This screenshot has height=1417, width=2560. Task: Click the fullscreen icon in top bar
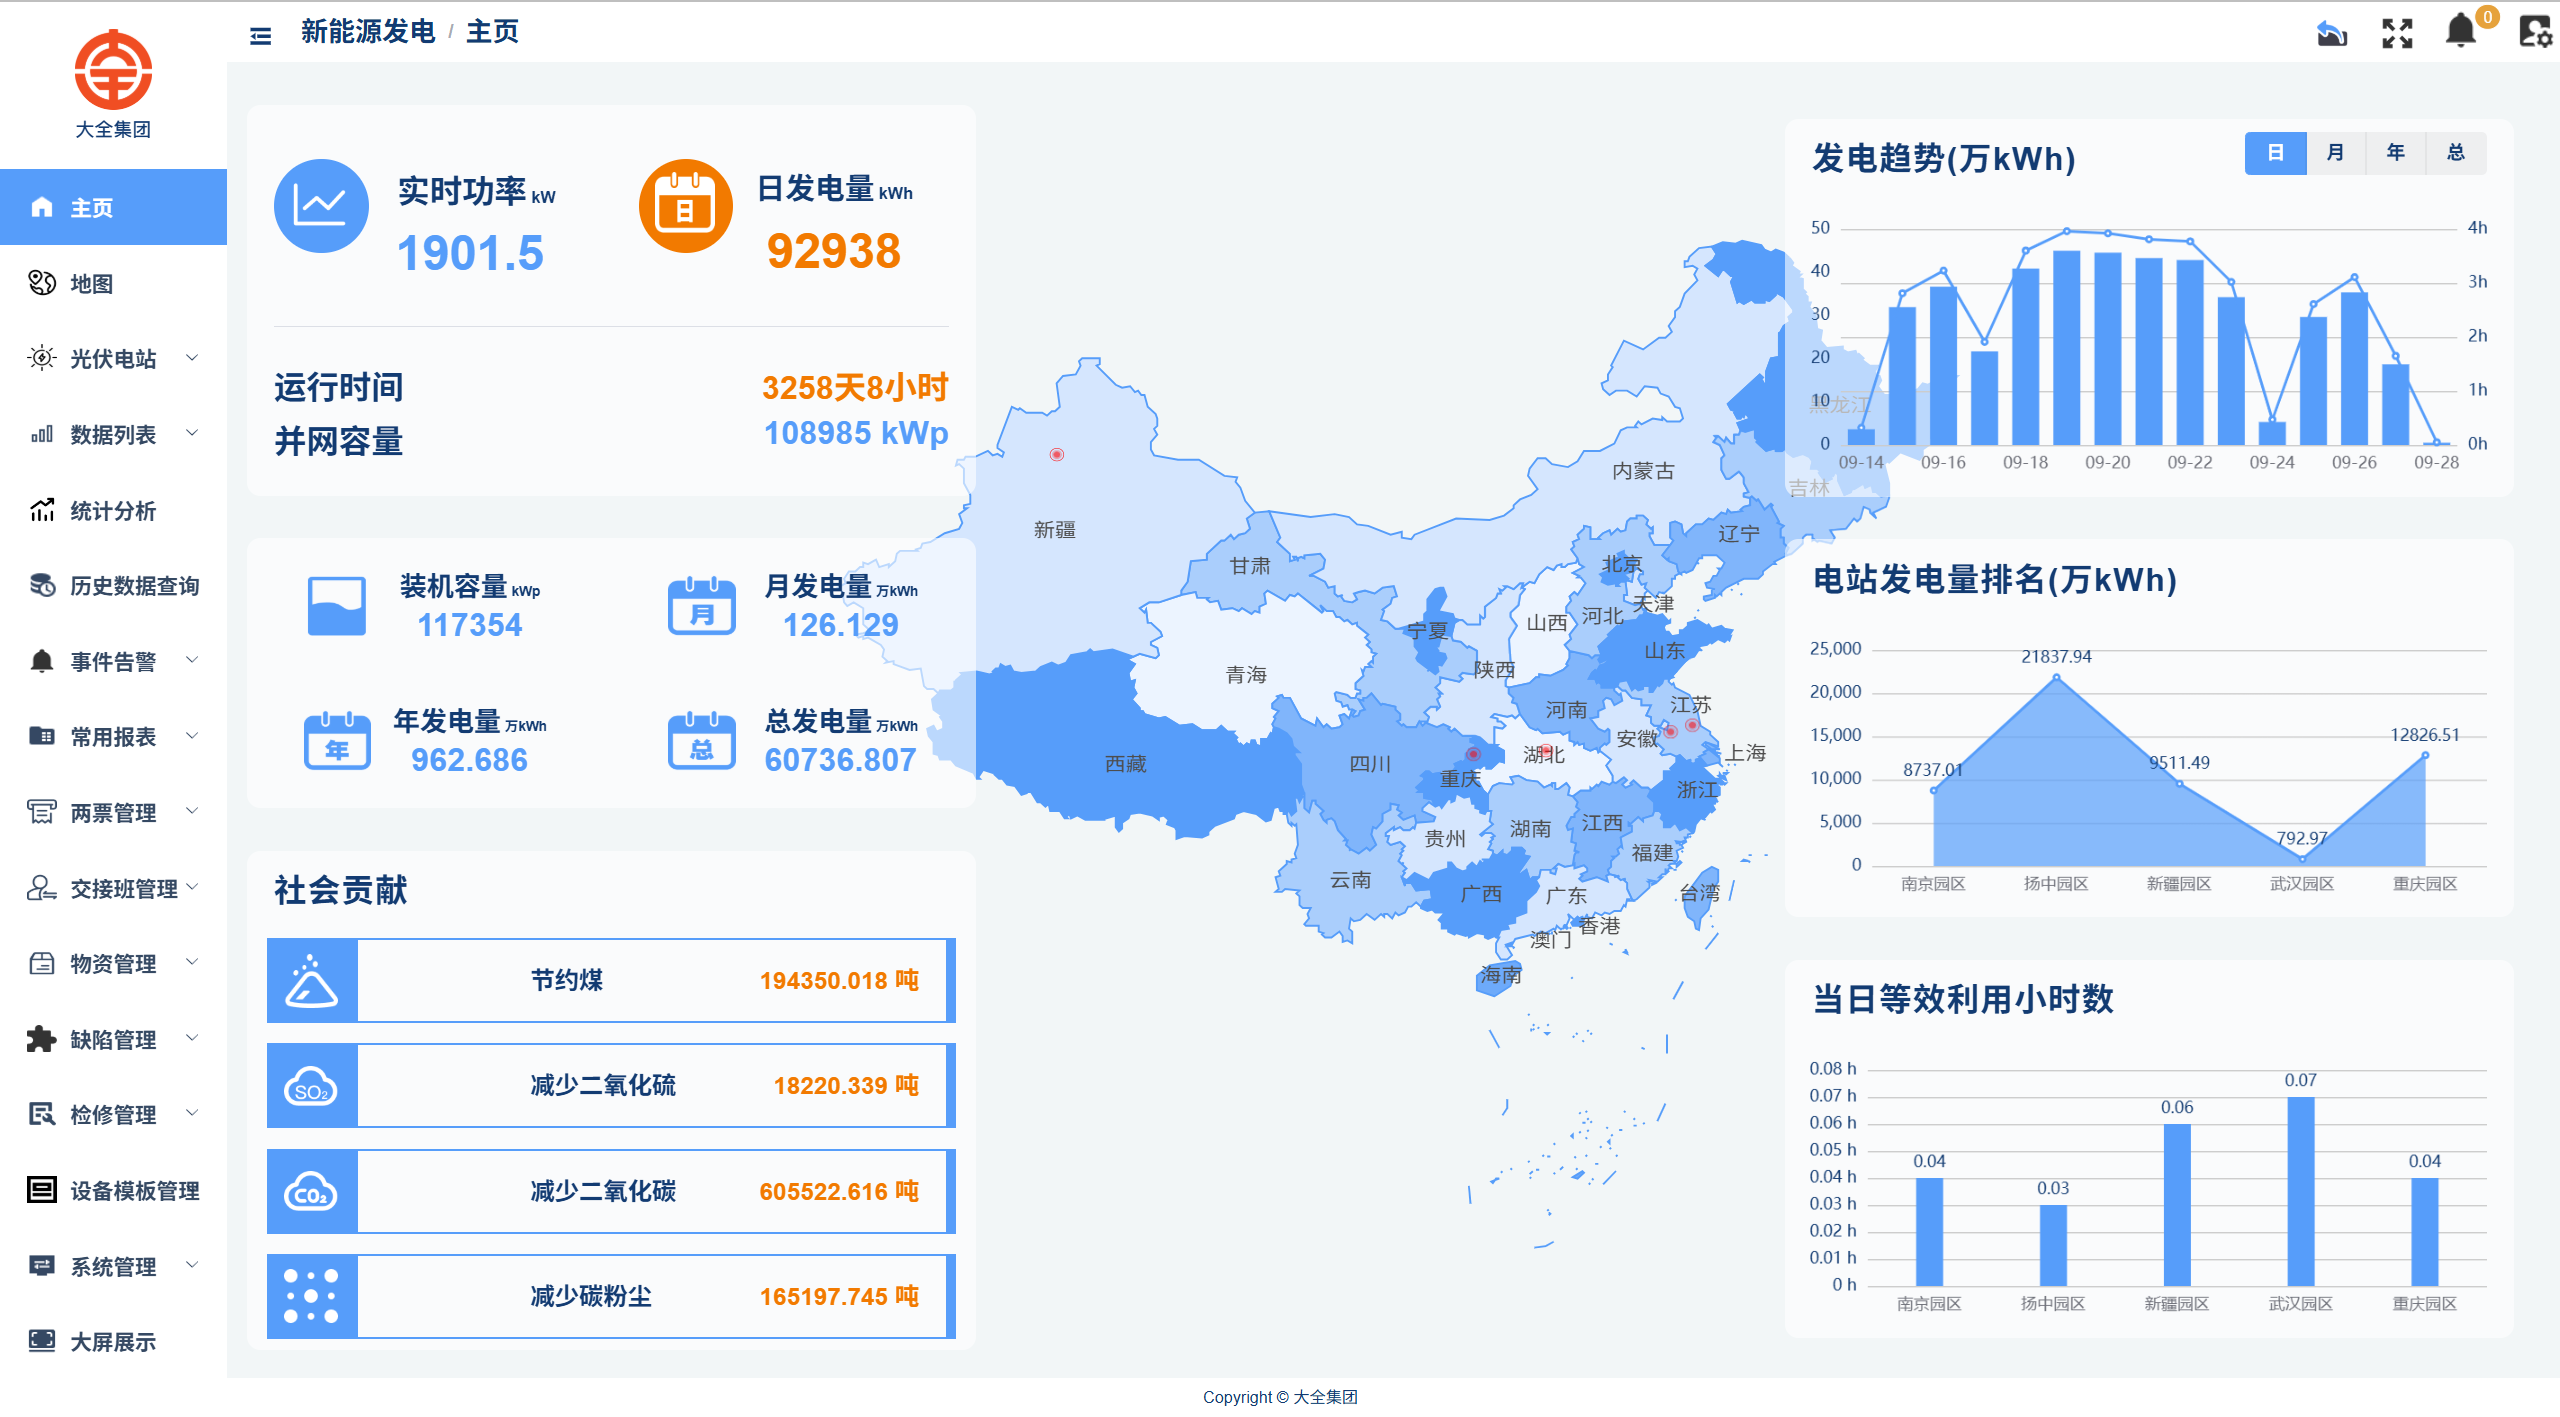click(2396, 34)
